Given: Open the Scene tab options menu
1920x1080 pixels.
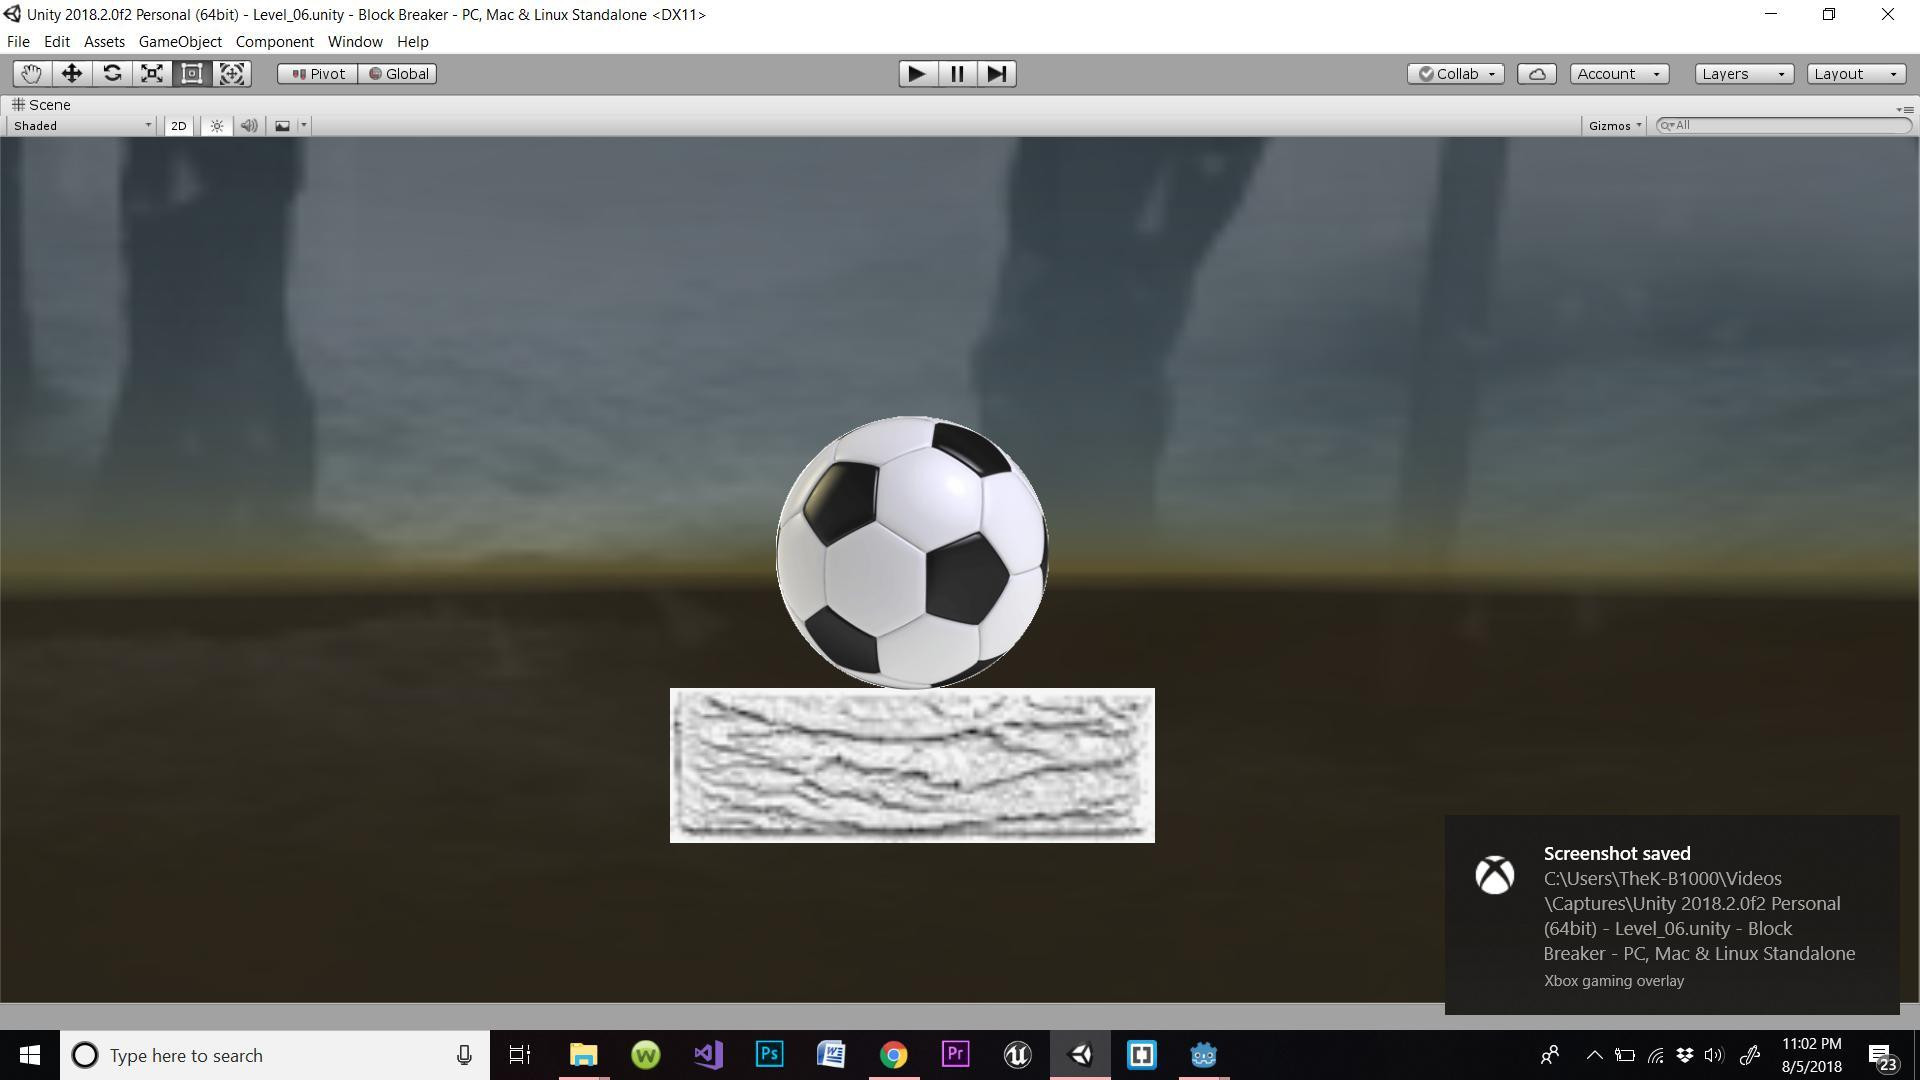Looking at the screenshot, I should pos(1905,108).
